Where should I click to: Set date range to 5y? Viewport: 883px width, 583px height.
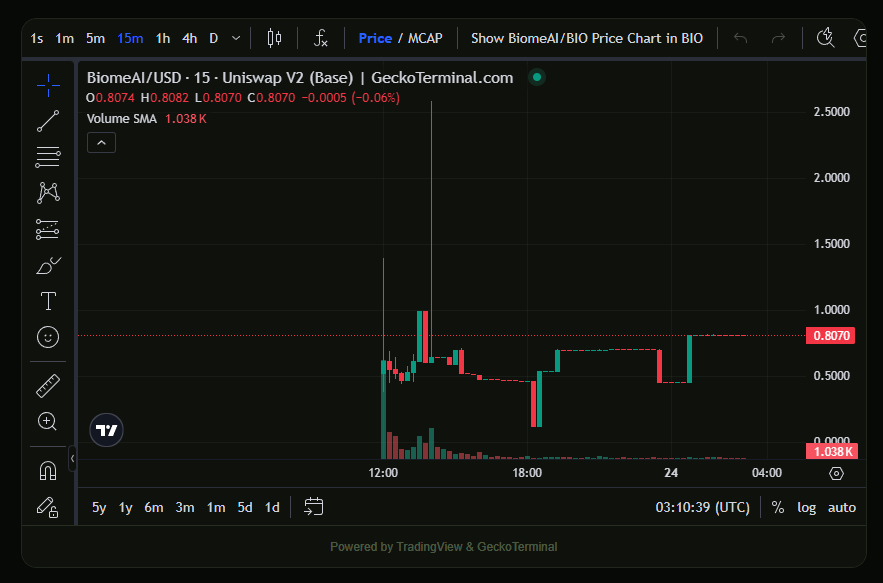click(99, 508)
